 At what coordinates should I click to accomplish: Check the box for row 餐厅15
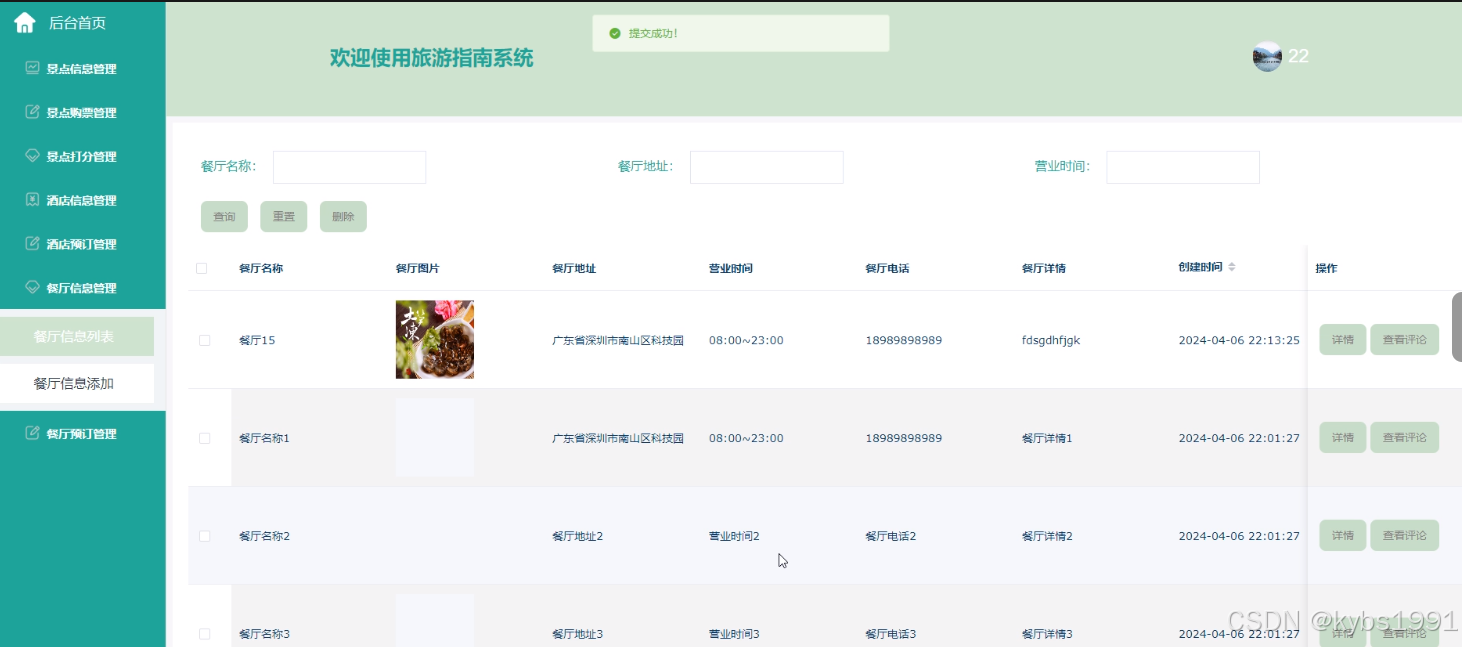(x=204, y=340)
